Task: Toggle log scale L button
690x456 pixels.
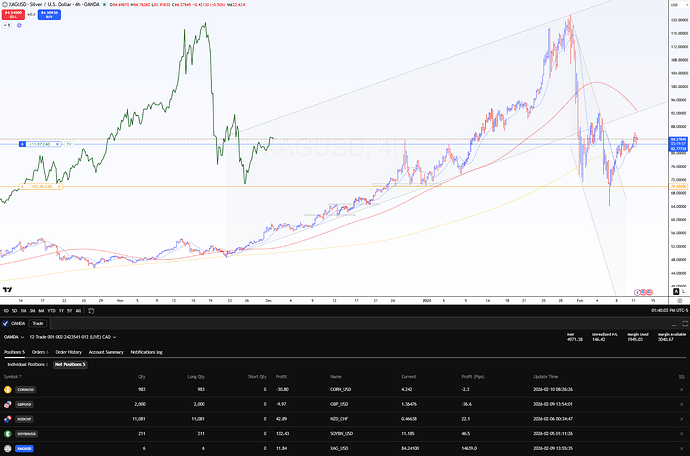Action: [683, 291]
